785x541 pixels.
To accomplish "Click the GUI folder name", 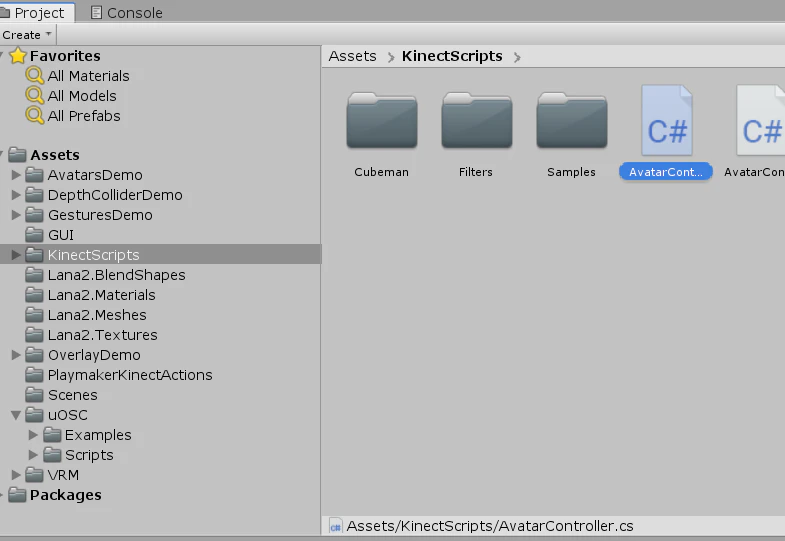I will (x=61, y=235).
